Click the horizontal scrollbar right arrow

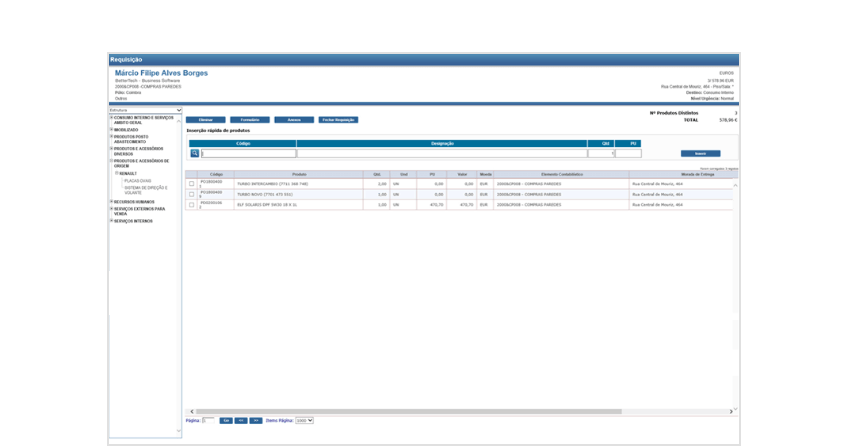coord(731,411)
